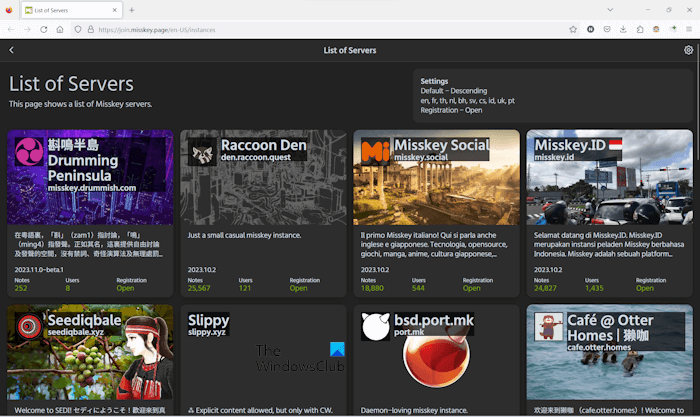
Task: Expand the list all tabs dropdown arrow
Action: (610, 10)
